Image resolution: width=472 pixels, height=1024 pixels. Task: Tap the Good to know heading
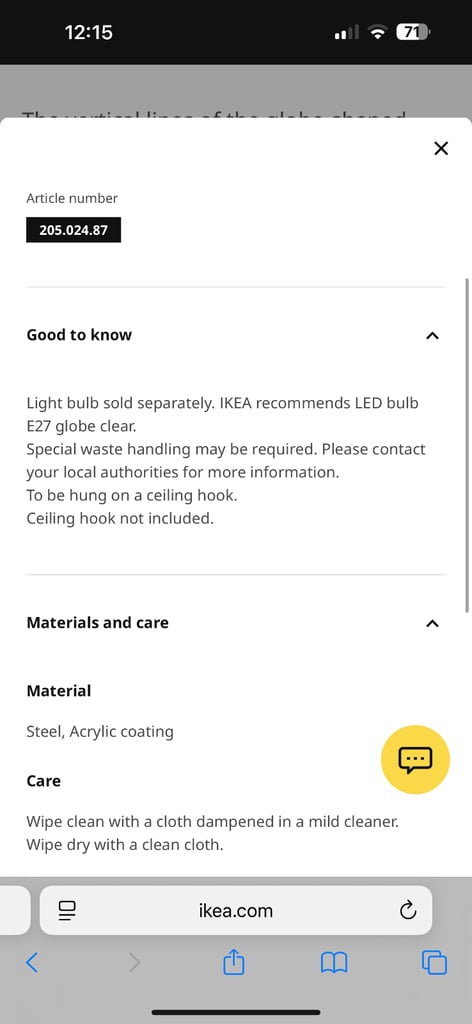pos(79,335)
